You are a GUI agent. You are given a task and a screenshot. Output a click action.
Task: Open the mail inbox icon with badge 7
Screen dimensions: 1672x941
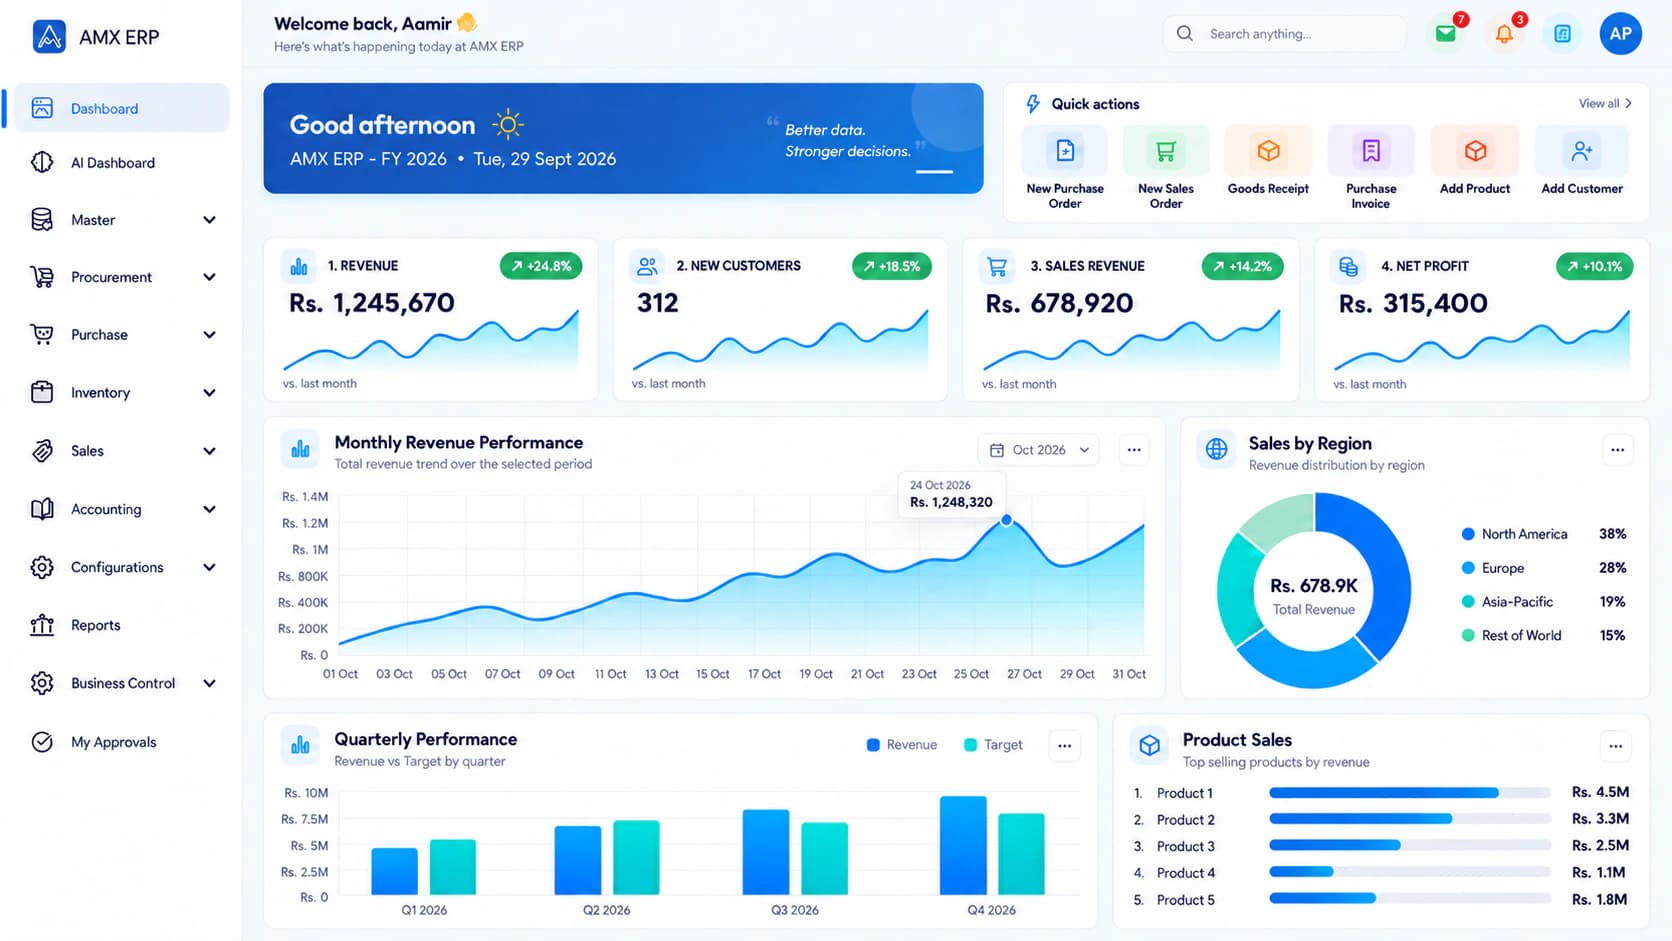[x=1446, y=33]
